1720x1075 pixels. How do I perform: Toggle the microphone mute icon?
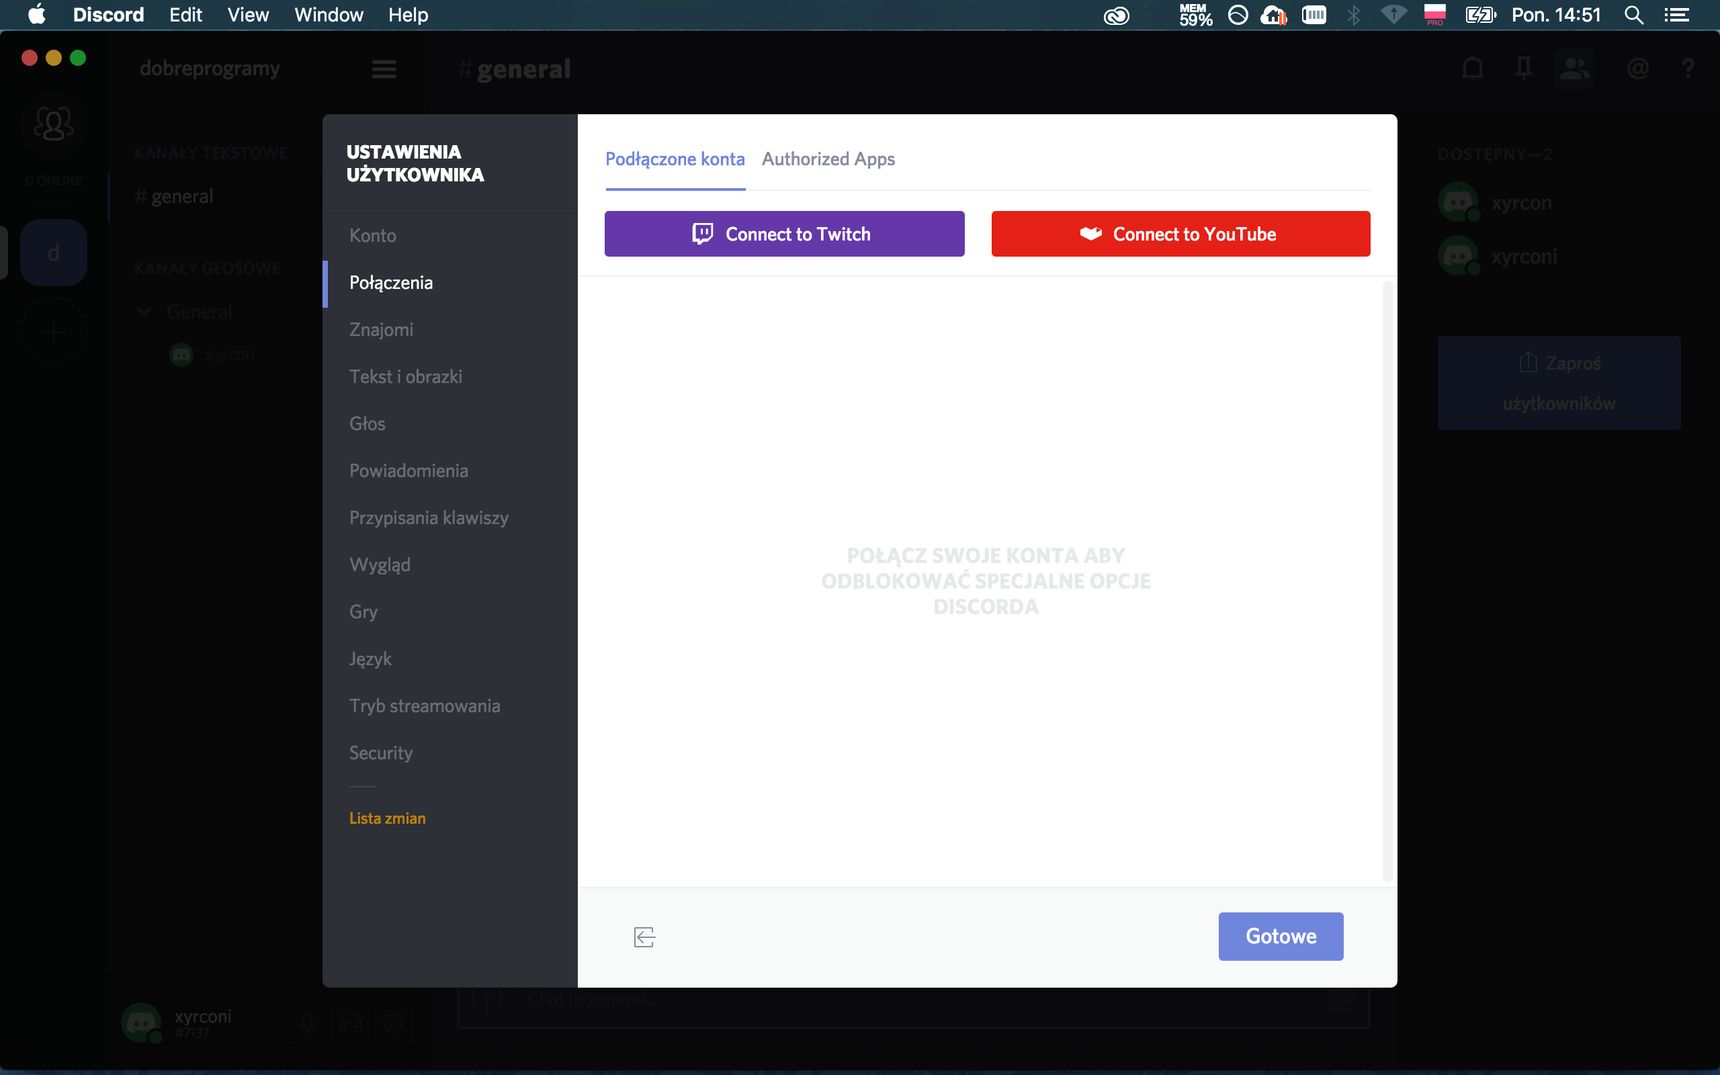(x=308, y=1022)
